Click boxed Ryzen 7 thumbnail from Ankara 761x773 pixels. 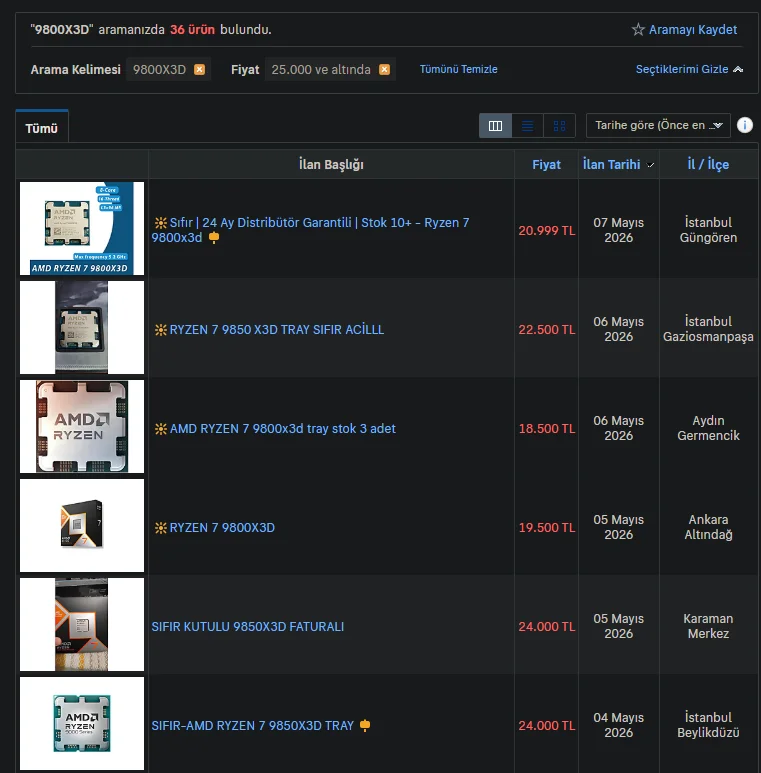coord(82,526)
